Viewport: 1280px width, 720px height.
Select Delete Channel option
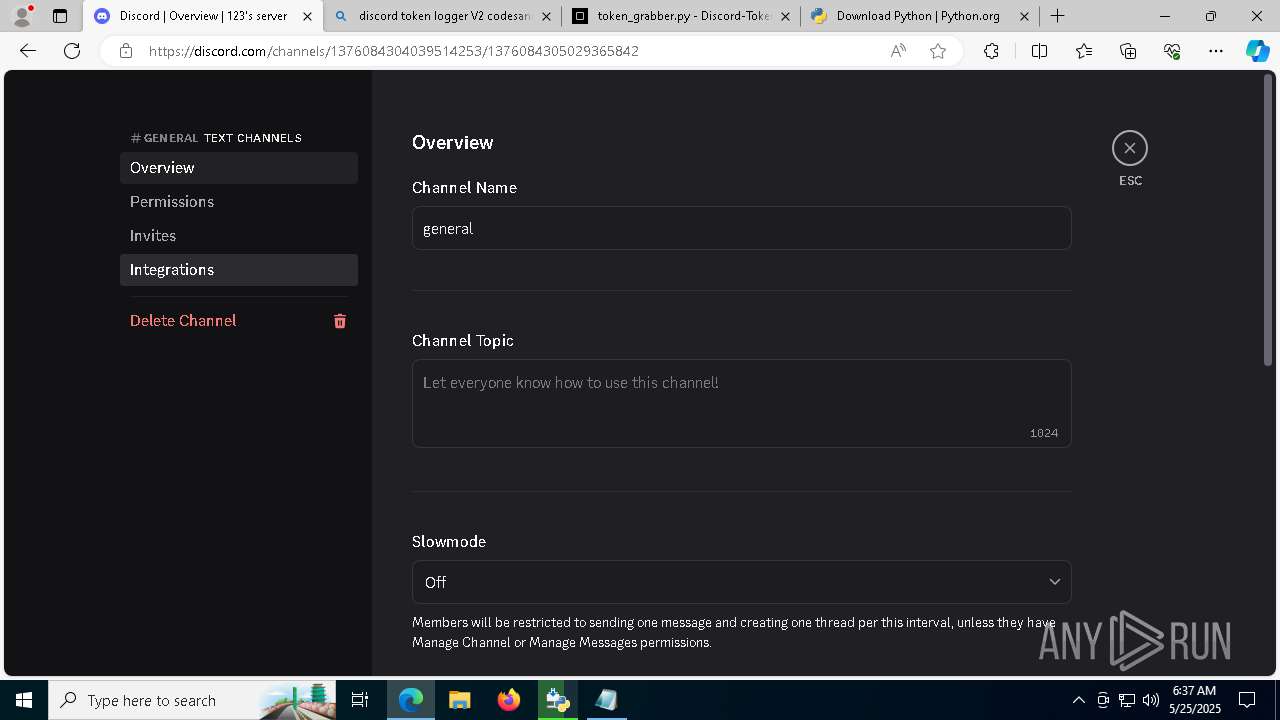239,321
